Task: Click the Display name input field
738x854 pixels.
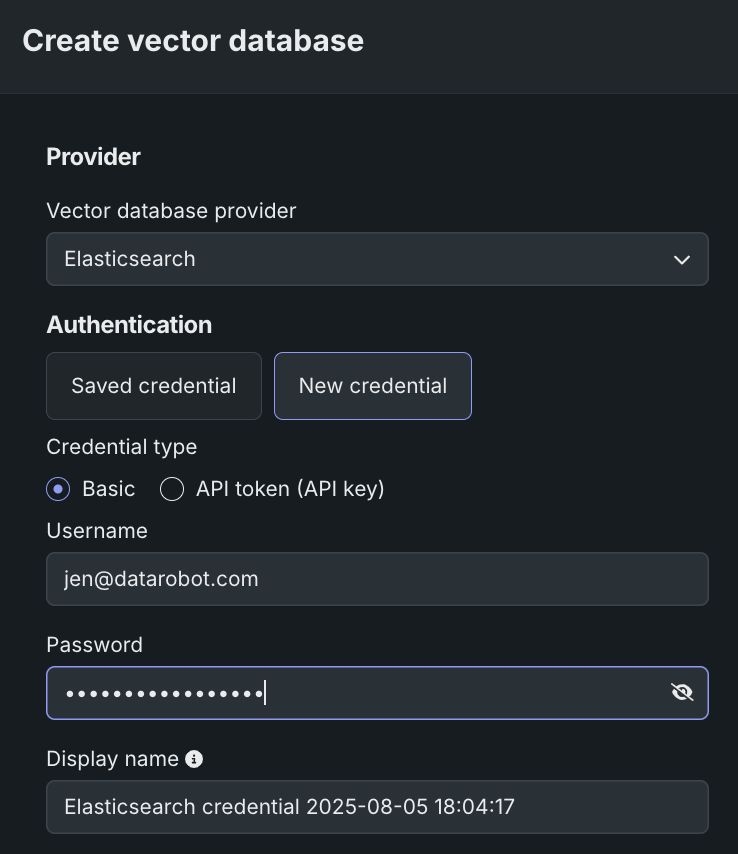Action: 377,807
